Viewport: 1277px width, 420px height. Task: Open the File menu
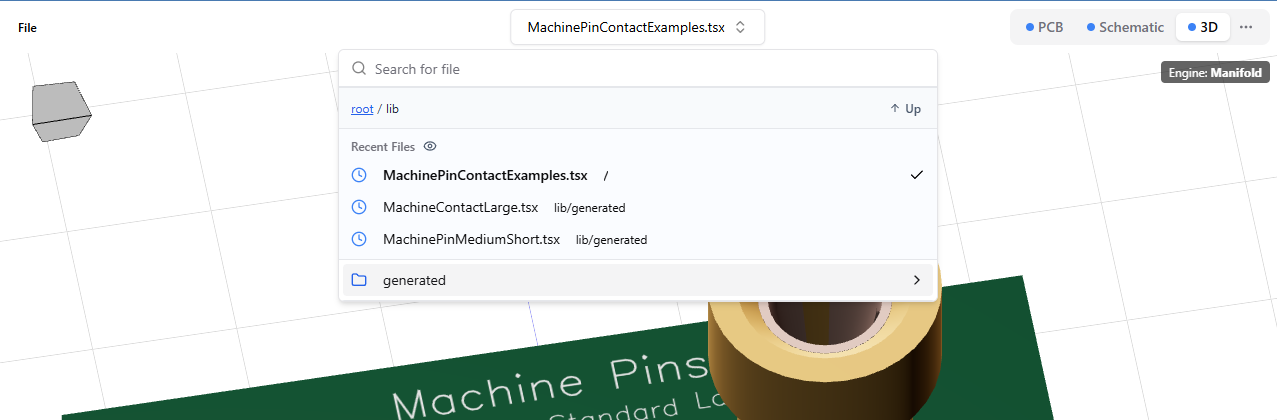27,28
